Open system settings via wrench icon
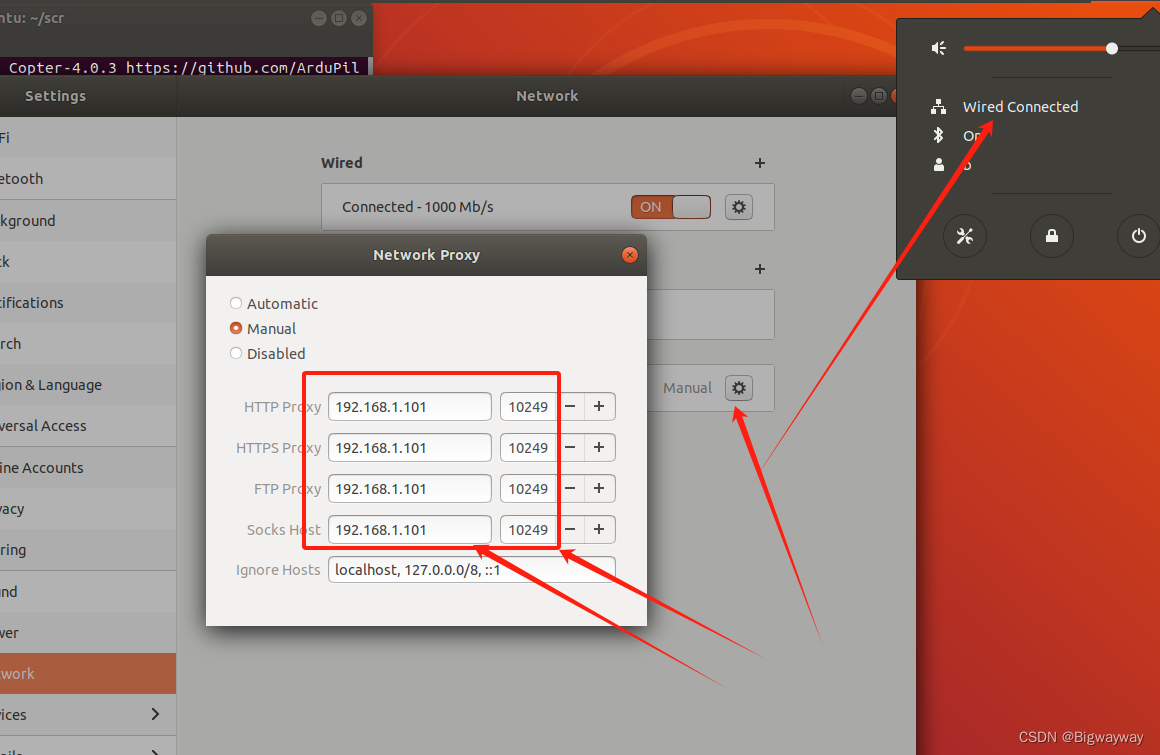This screenshot has width=1160, height=755. [x=965, y=236]
